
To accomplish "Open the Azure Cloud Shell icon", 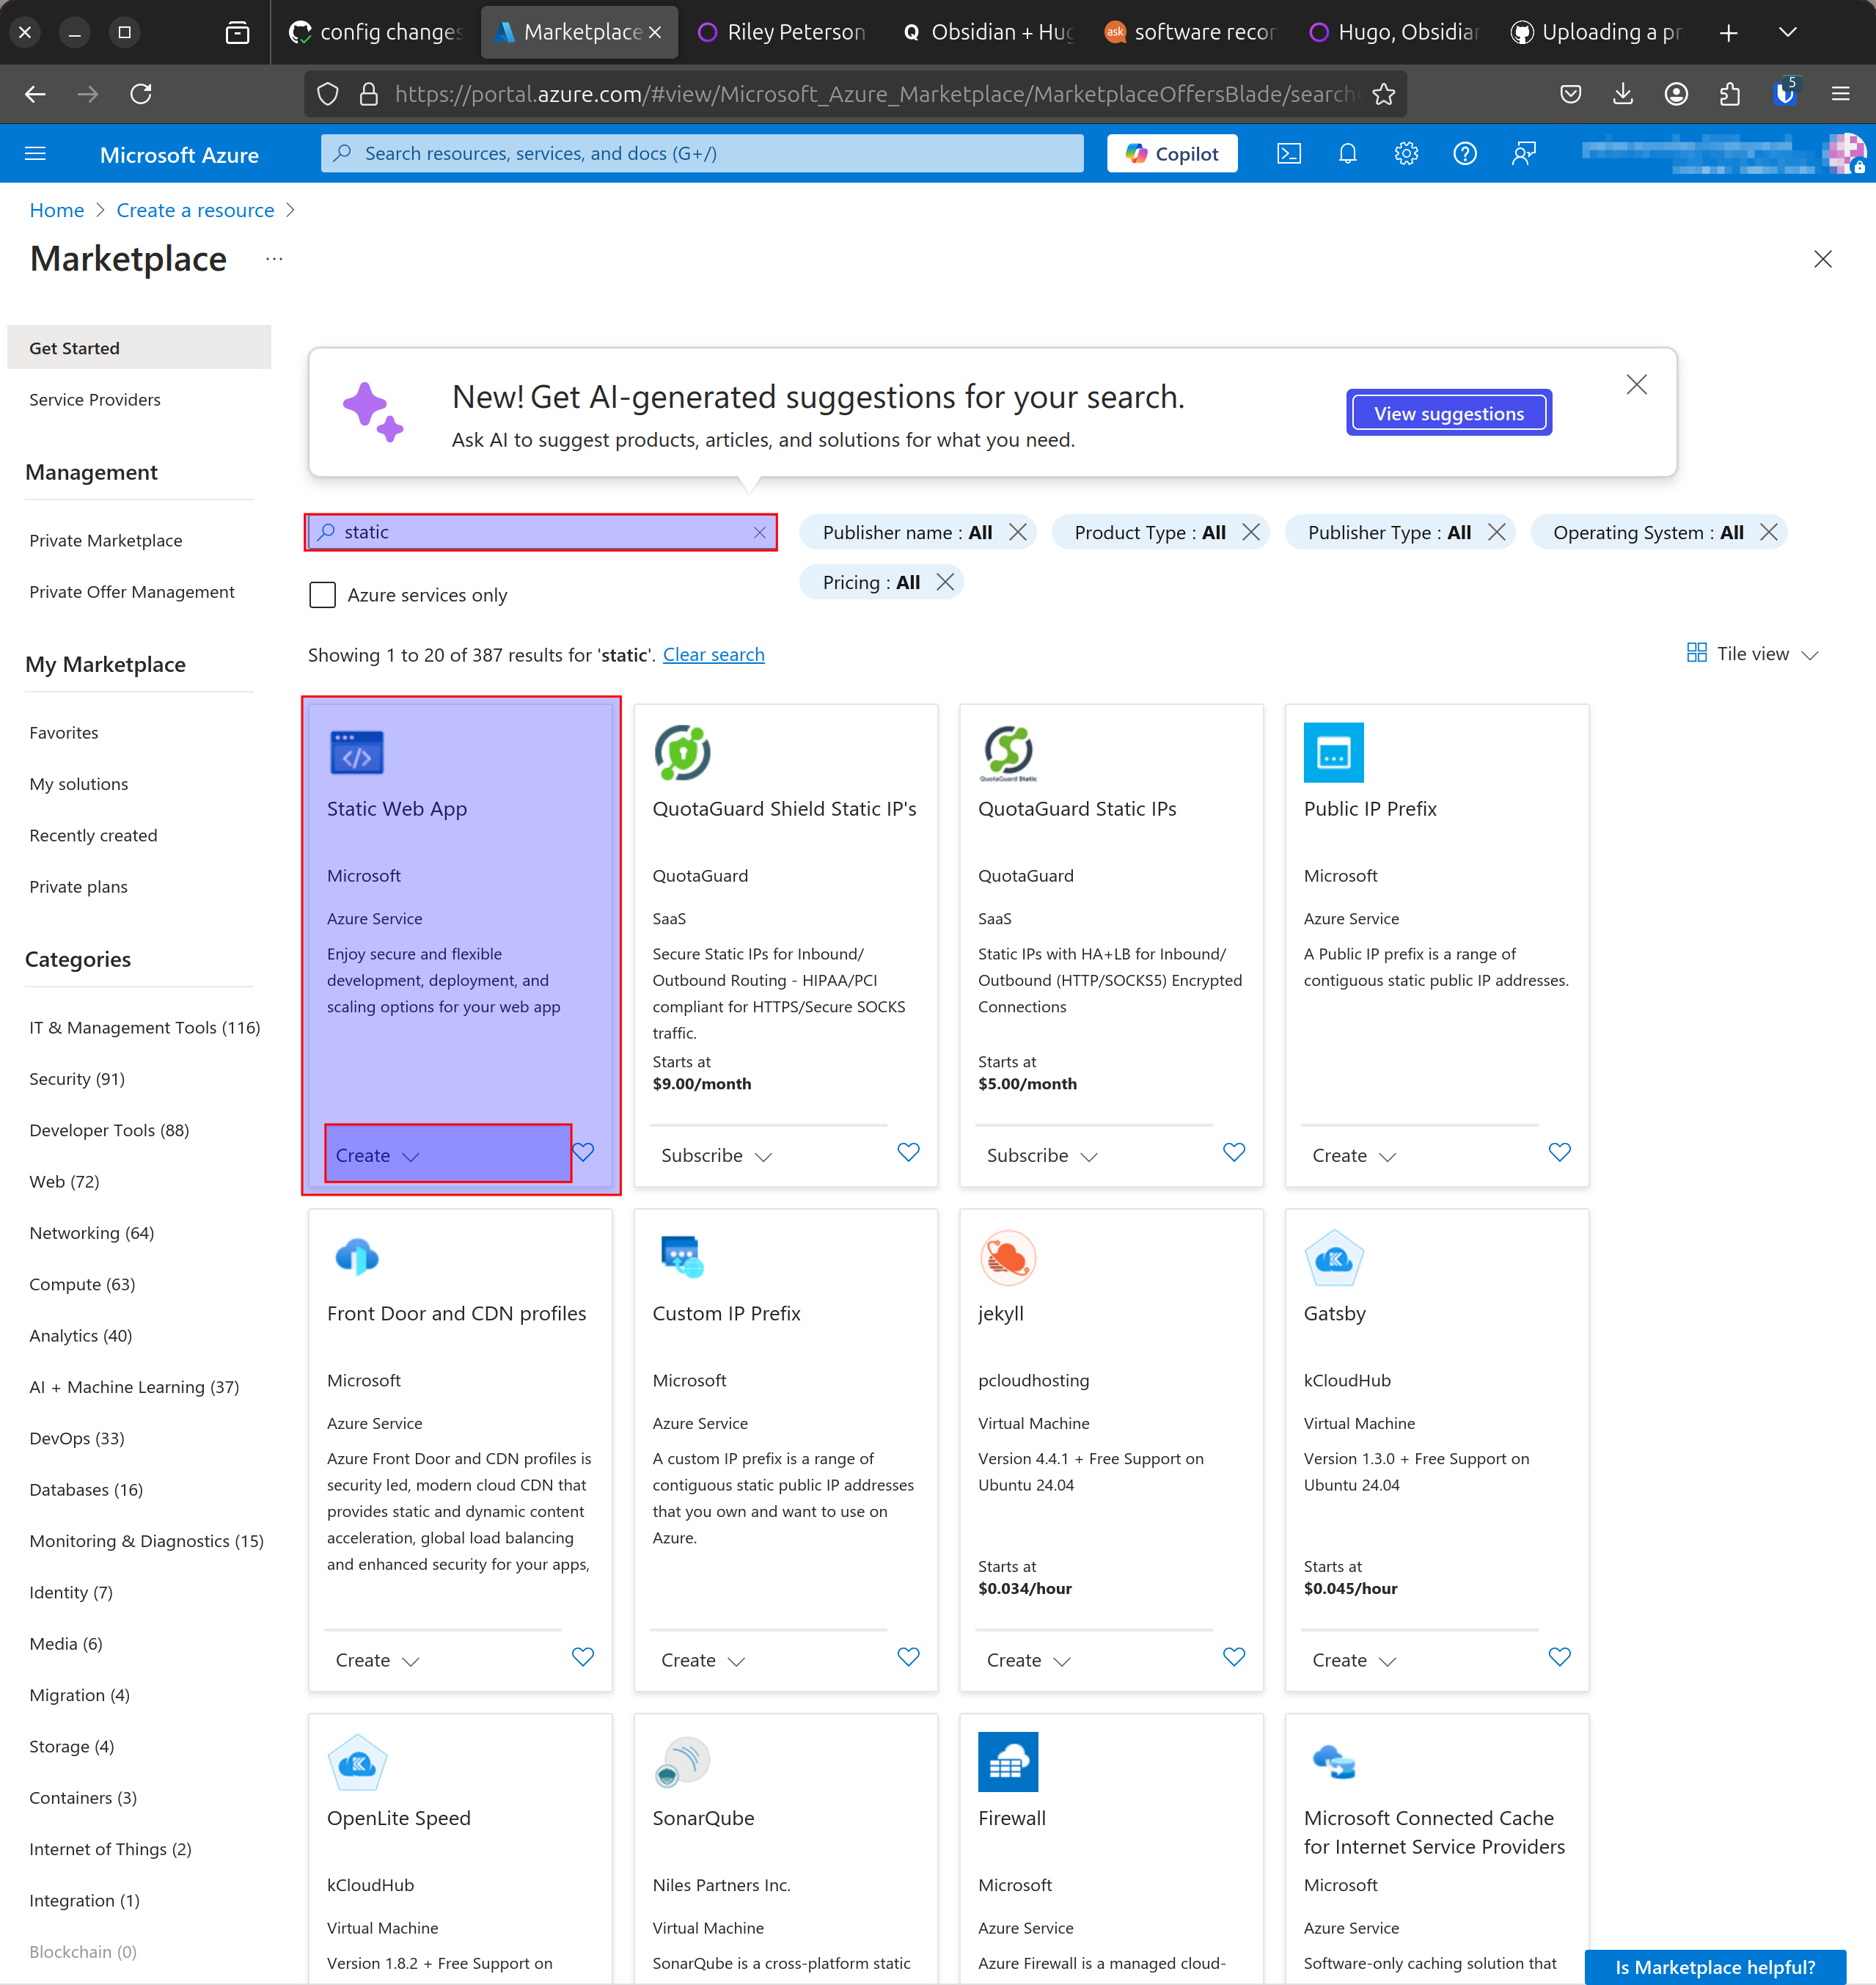I will tap(1289, 153).
